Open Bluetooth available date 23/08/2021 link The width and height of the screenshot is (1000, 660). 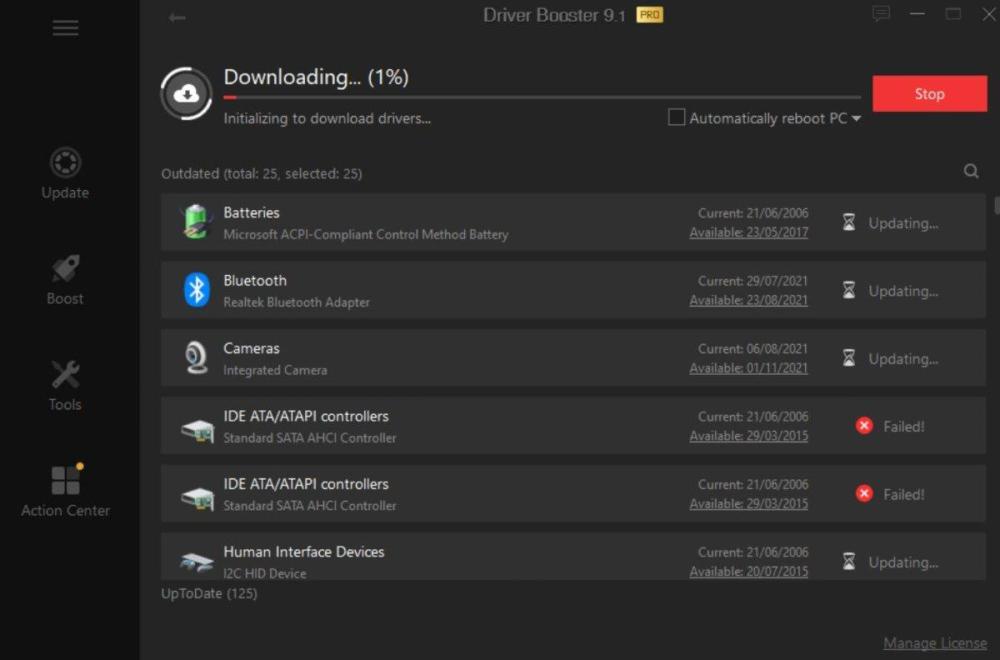point(749,300)
